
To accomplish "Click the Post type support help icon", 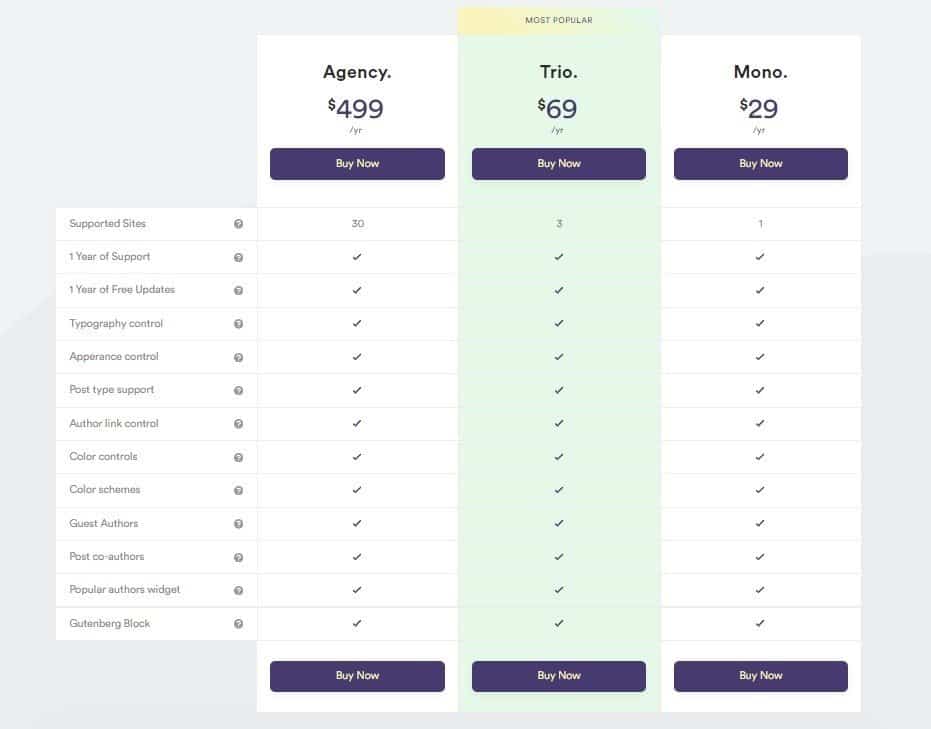I will click(238, 390).
